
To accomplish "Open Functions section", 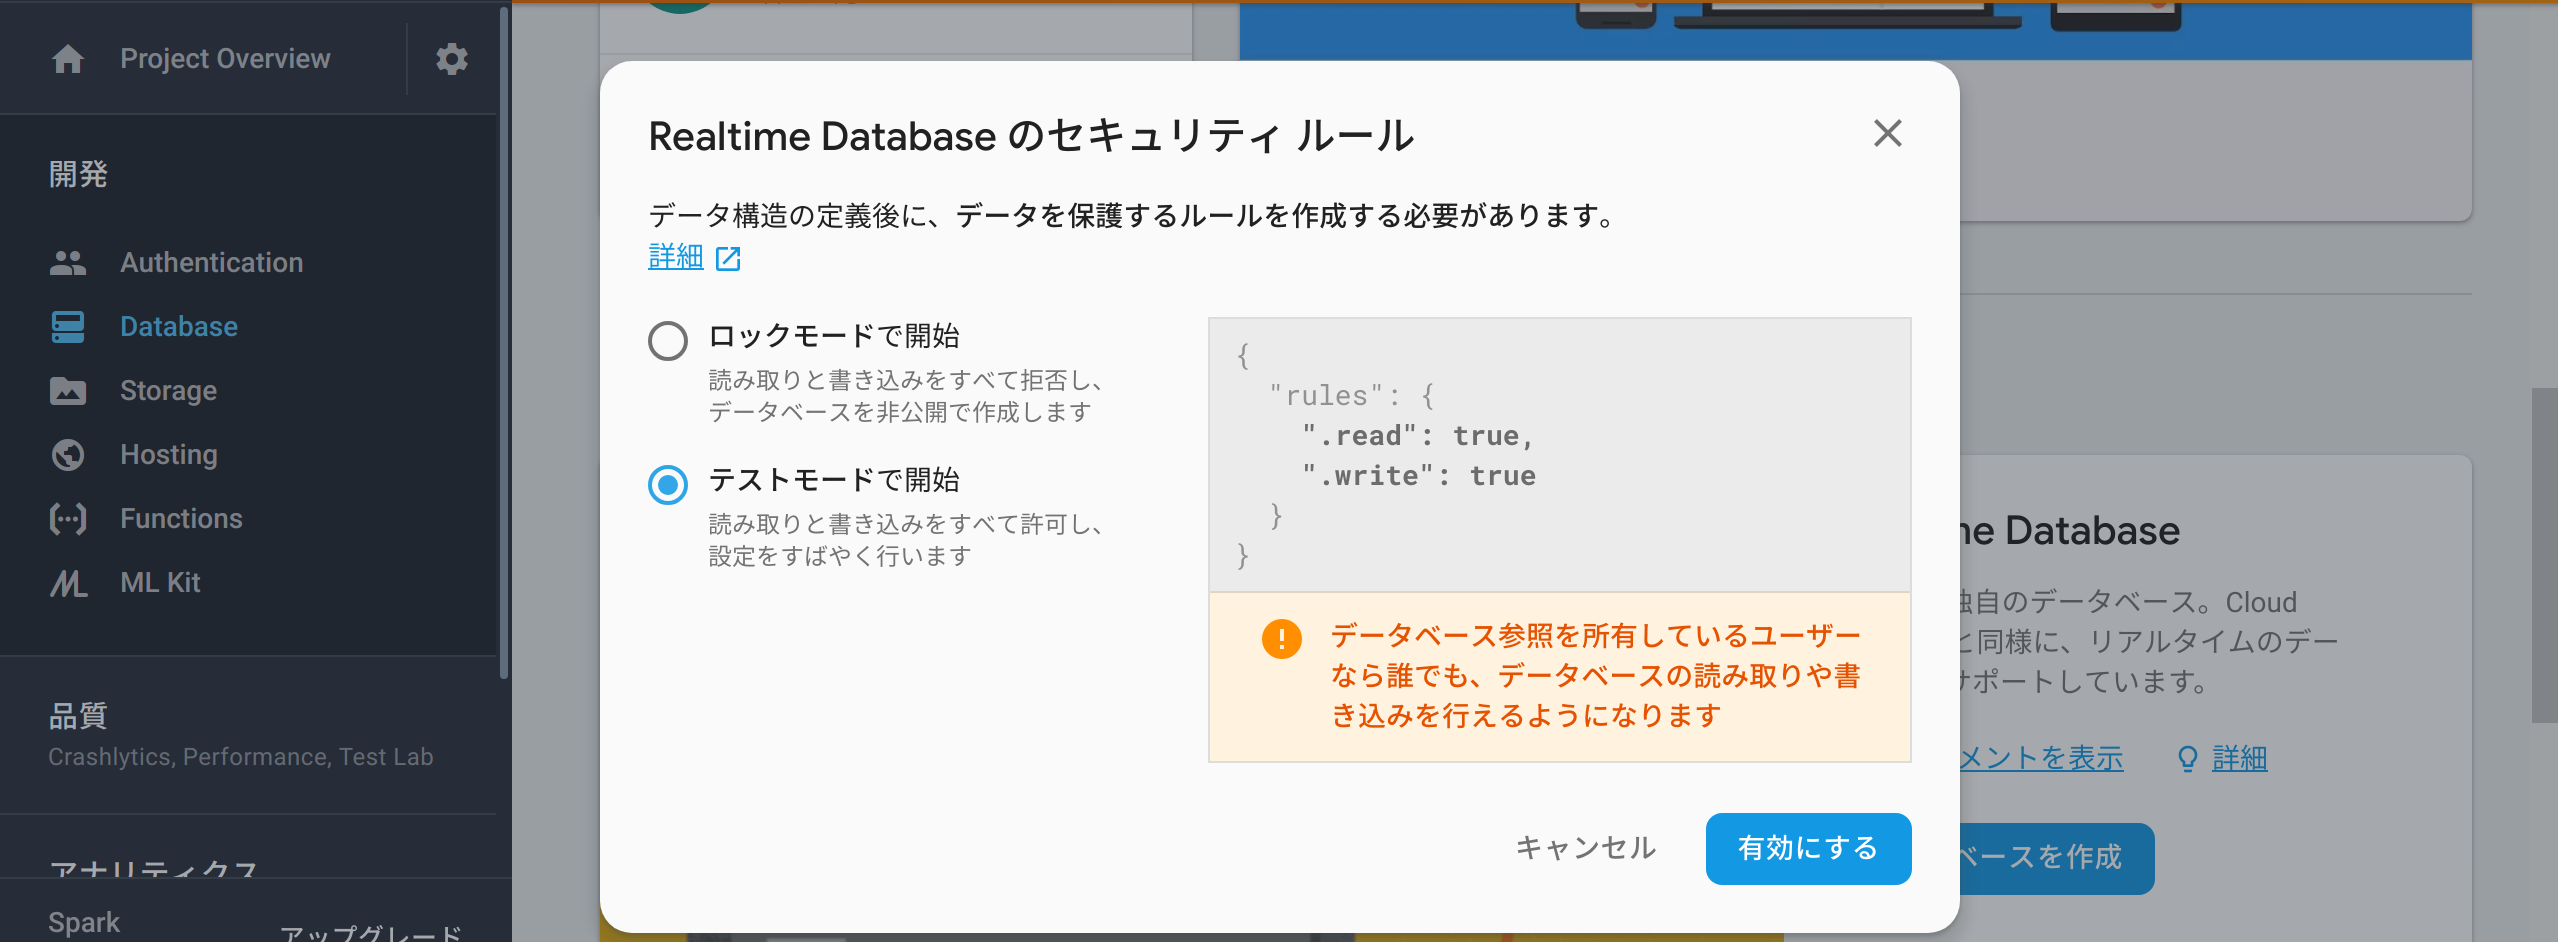I will (x=181, y=519).
